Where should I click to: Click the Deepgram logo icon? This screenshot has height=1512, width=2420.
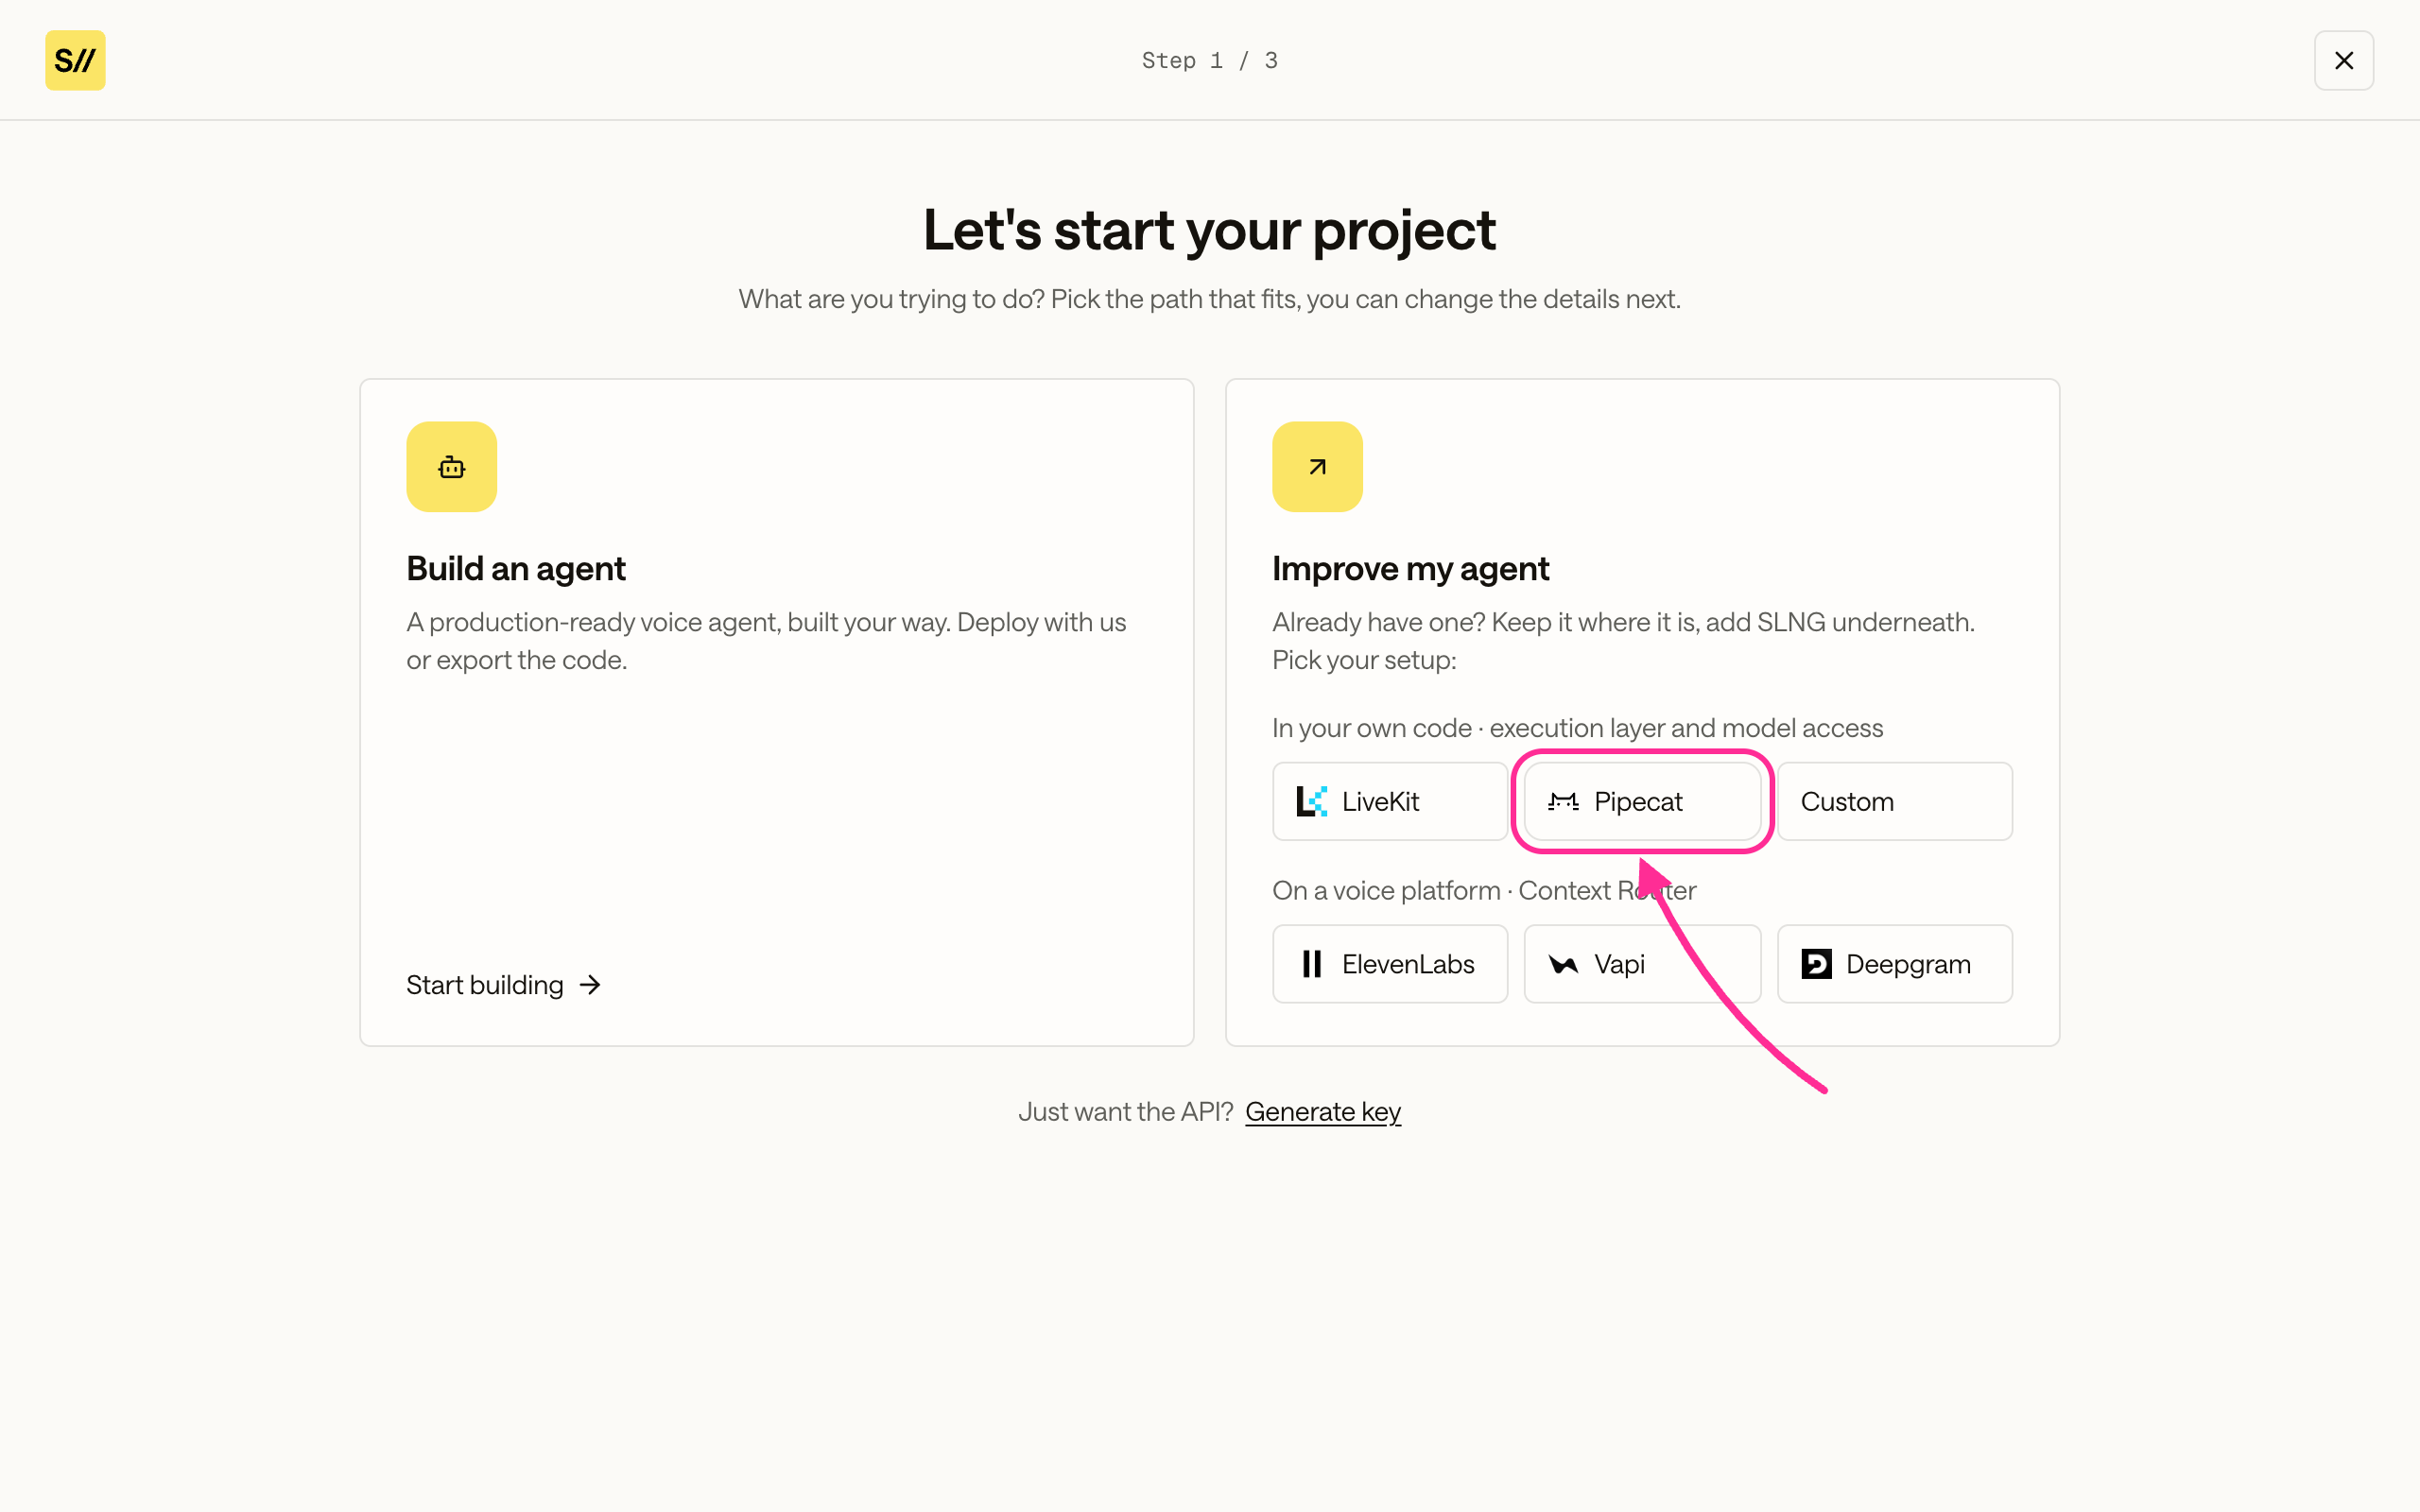tap(1816, 964)
